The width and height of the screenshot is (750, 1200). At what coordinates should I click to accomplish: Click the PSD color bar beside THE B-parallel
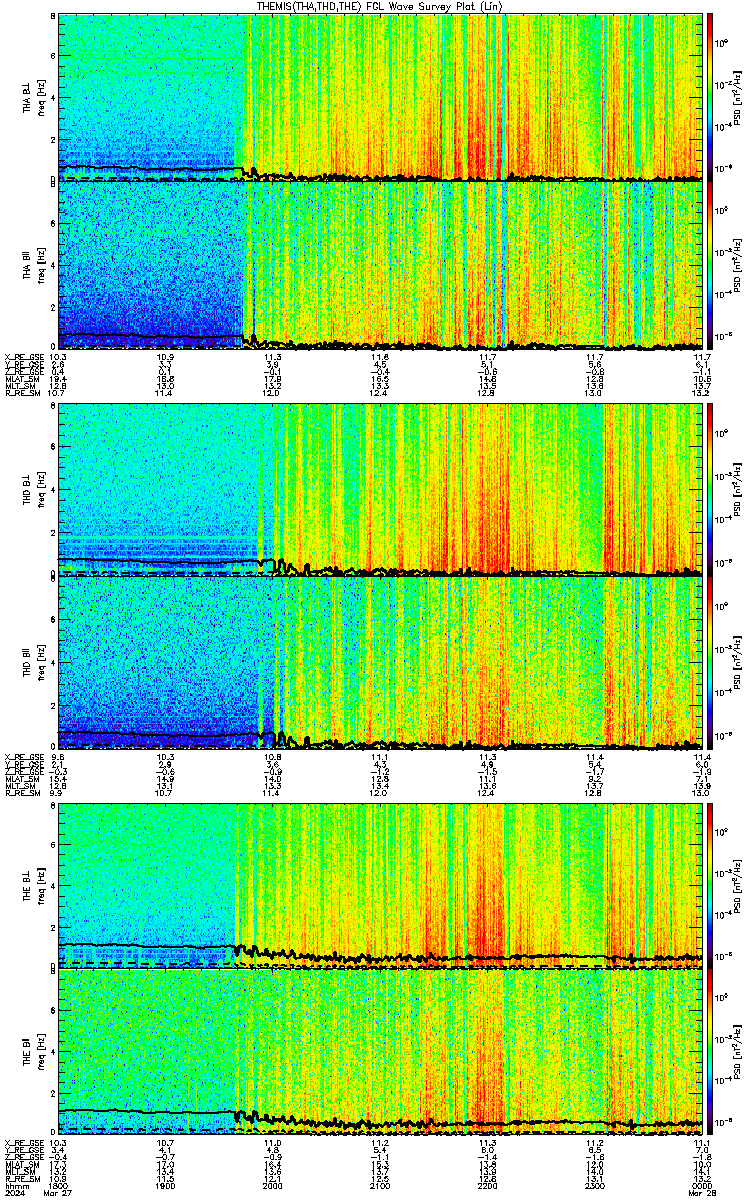[x=710, y=1053]
